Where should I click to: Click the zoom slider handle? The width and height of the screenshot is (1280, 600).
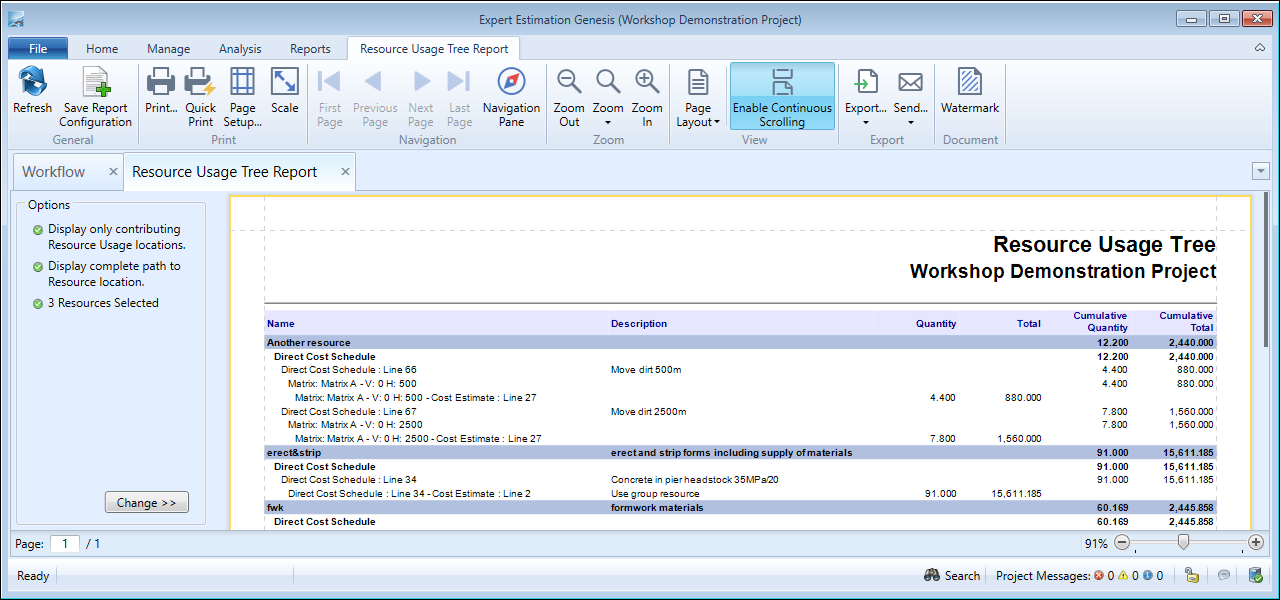(x=1183, y=542)
